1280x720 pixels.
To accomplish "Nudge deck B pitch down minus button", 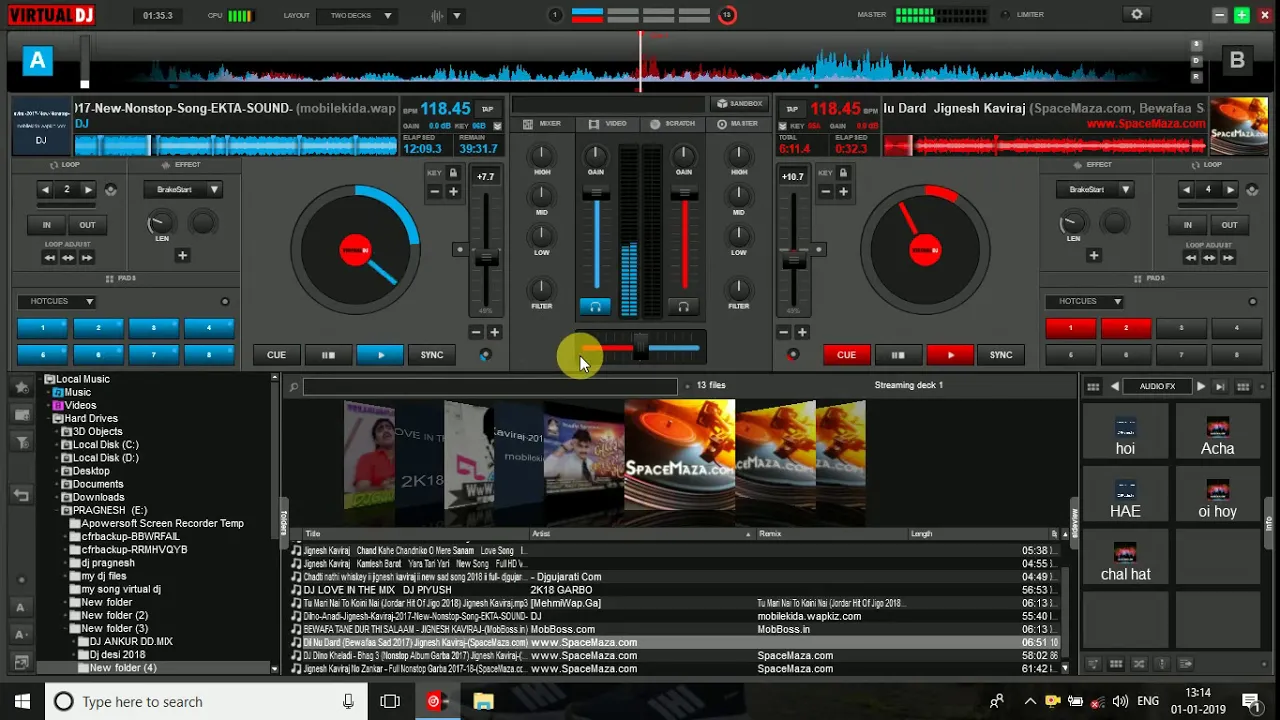I will (784, 332).
